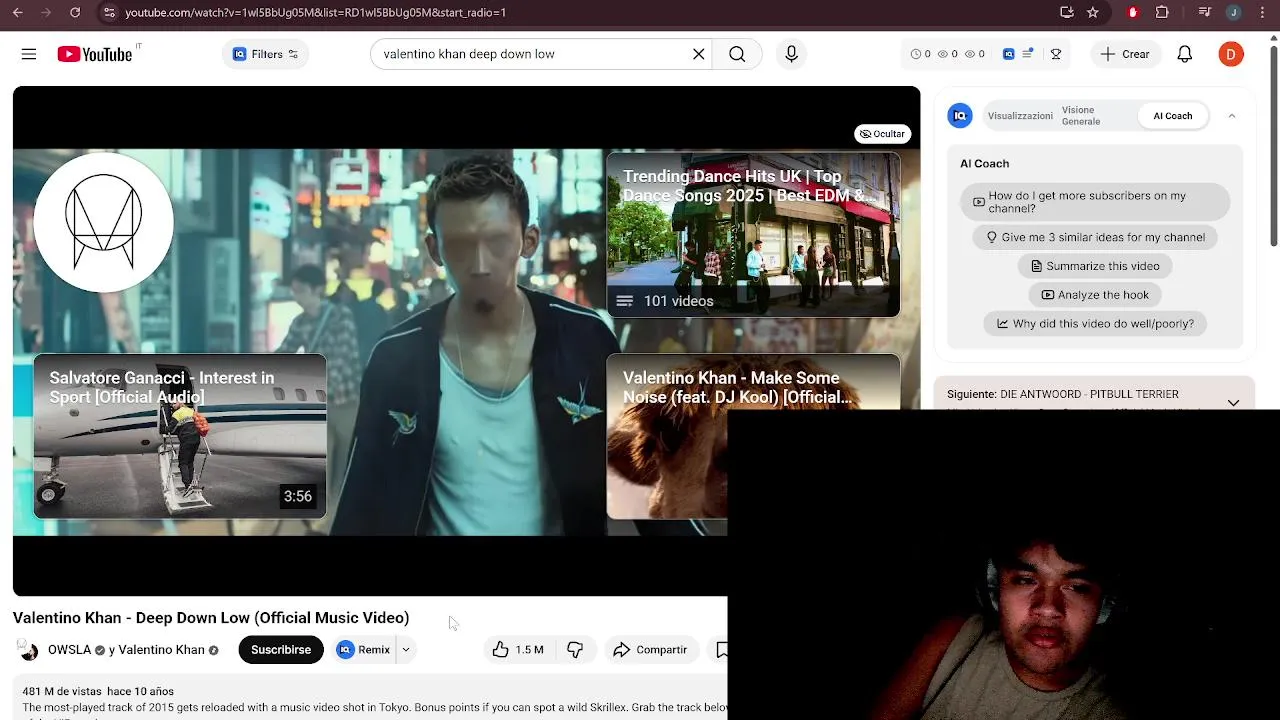Image resolution: width=1280 pixels, height=720 pixels.
Task: Collapse the vidIQ panel with chevron
Action: 1232,116
